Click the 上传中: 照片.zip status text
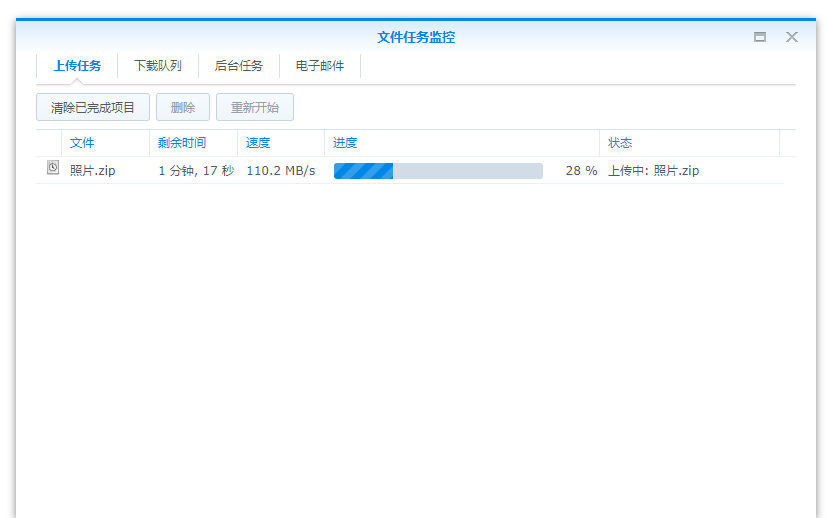This screenshot has width=830, height=518. [653, 170]
